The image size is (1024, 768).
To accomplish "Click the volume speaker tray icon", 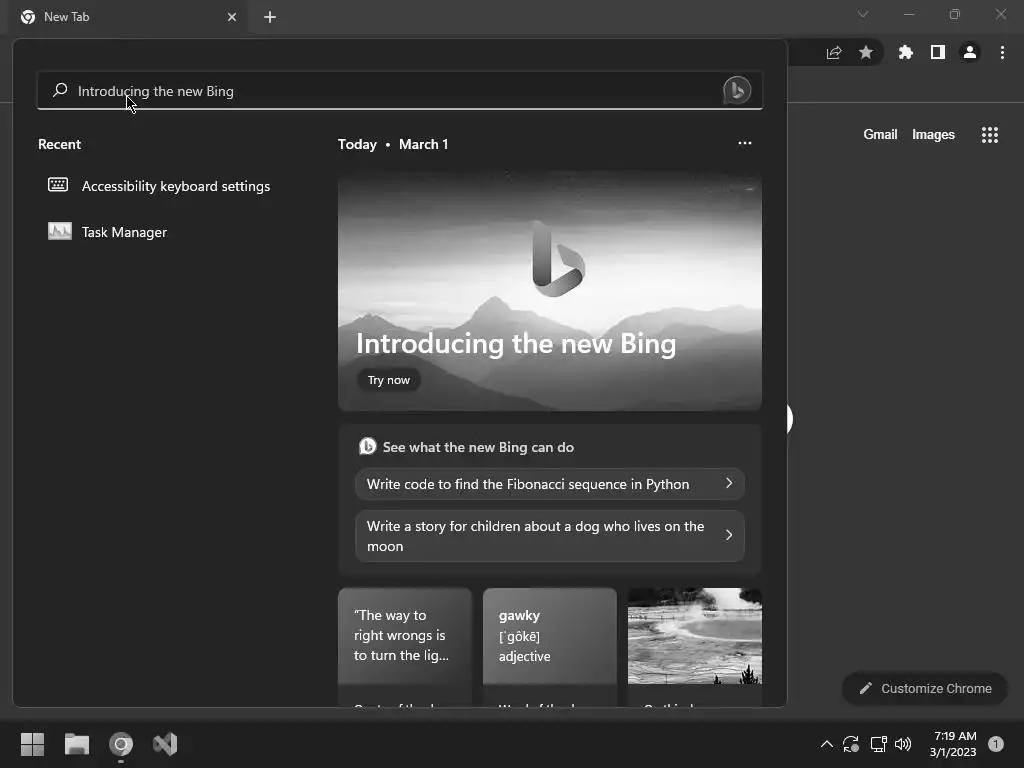I will click(x=903, y=744).
